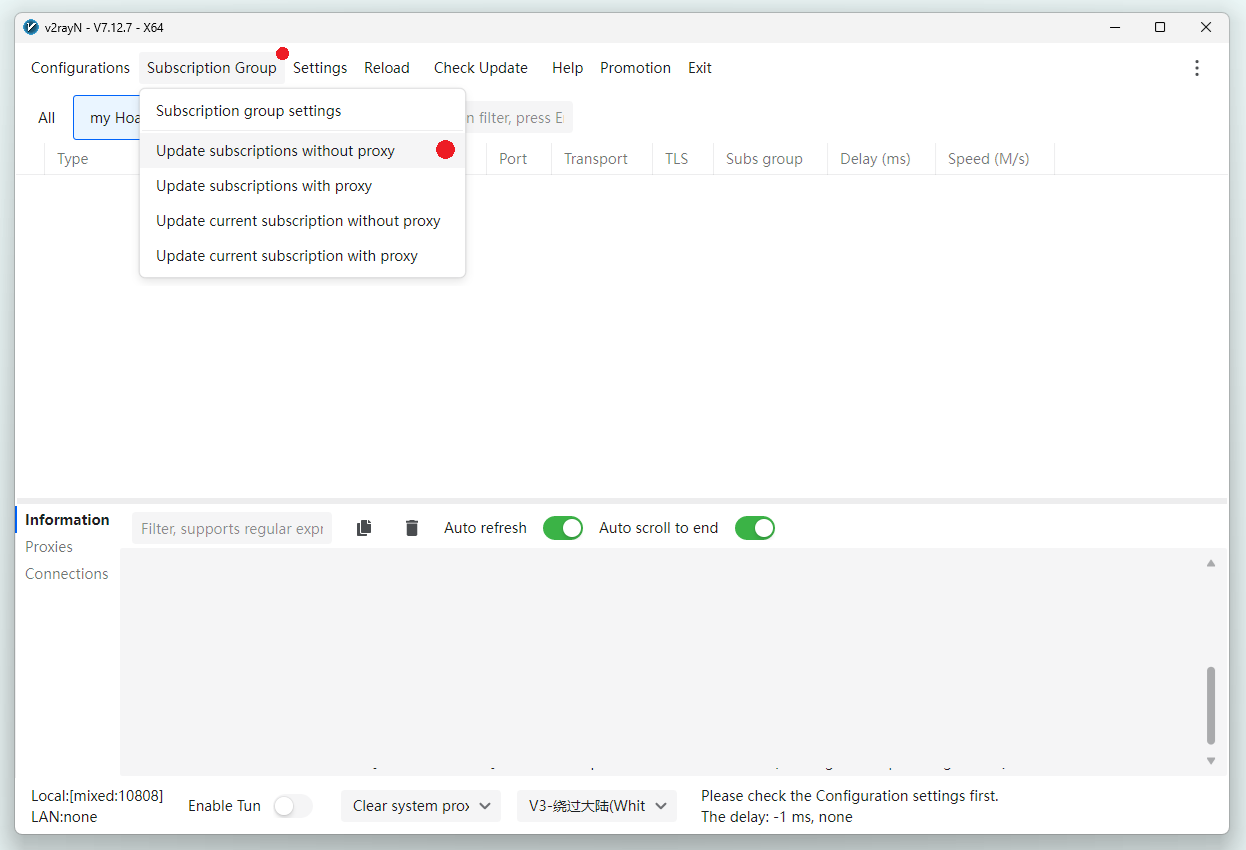Click the copy log icon
Viewport: 1246px width, 850px height.
click(364, 528)
